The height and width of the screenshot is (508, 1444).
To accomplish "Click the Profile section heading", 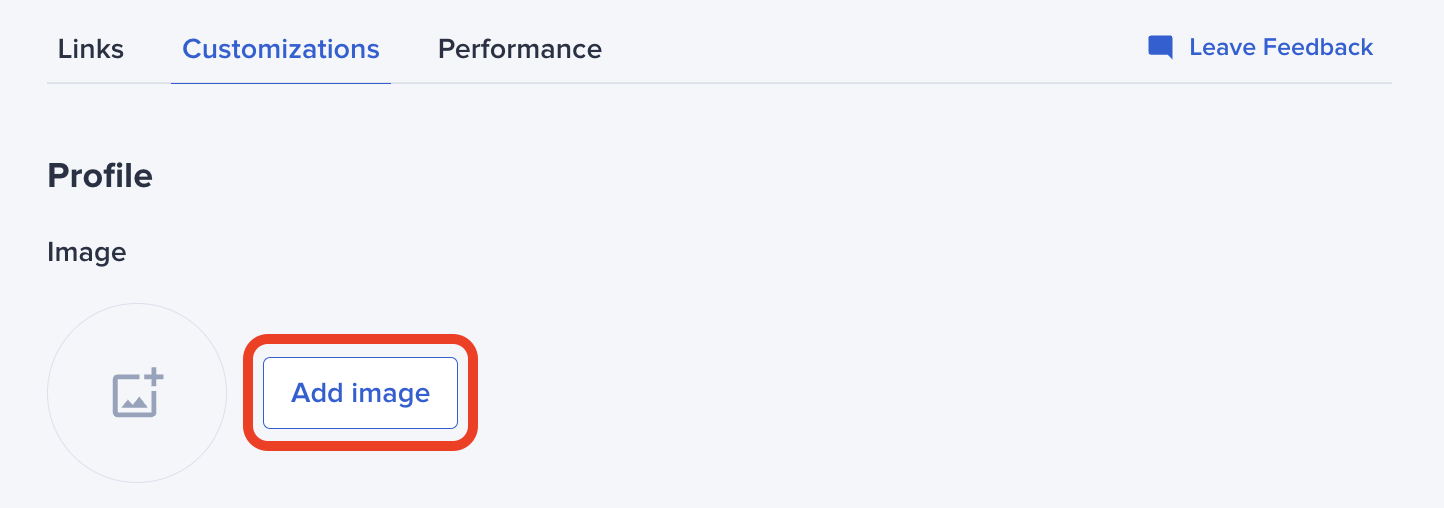I will [100, 176].
